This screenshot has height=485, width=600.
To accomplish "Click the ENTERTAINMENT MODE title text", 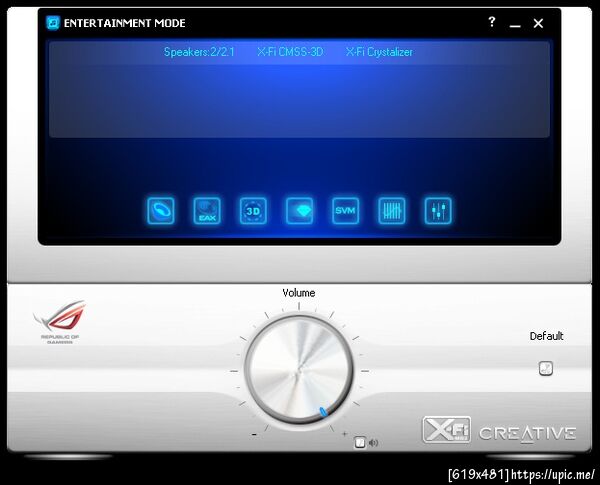I will pos(124,23).
